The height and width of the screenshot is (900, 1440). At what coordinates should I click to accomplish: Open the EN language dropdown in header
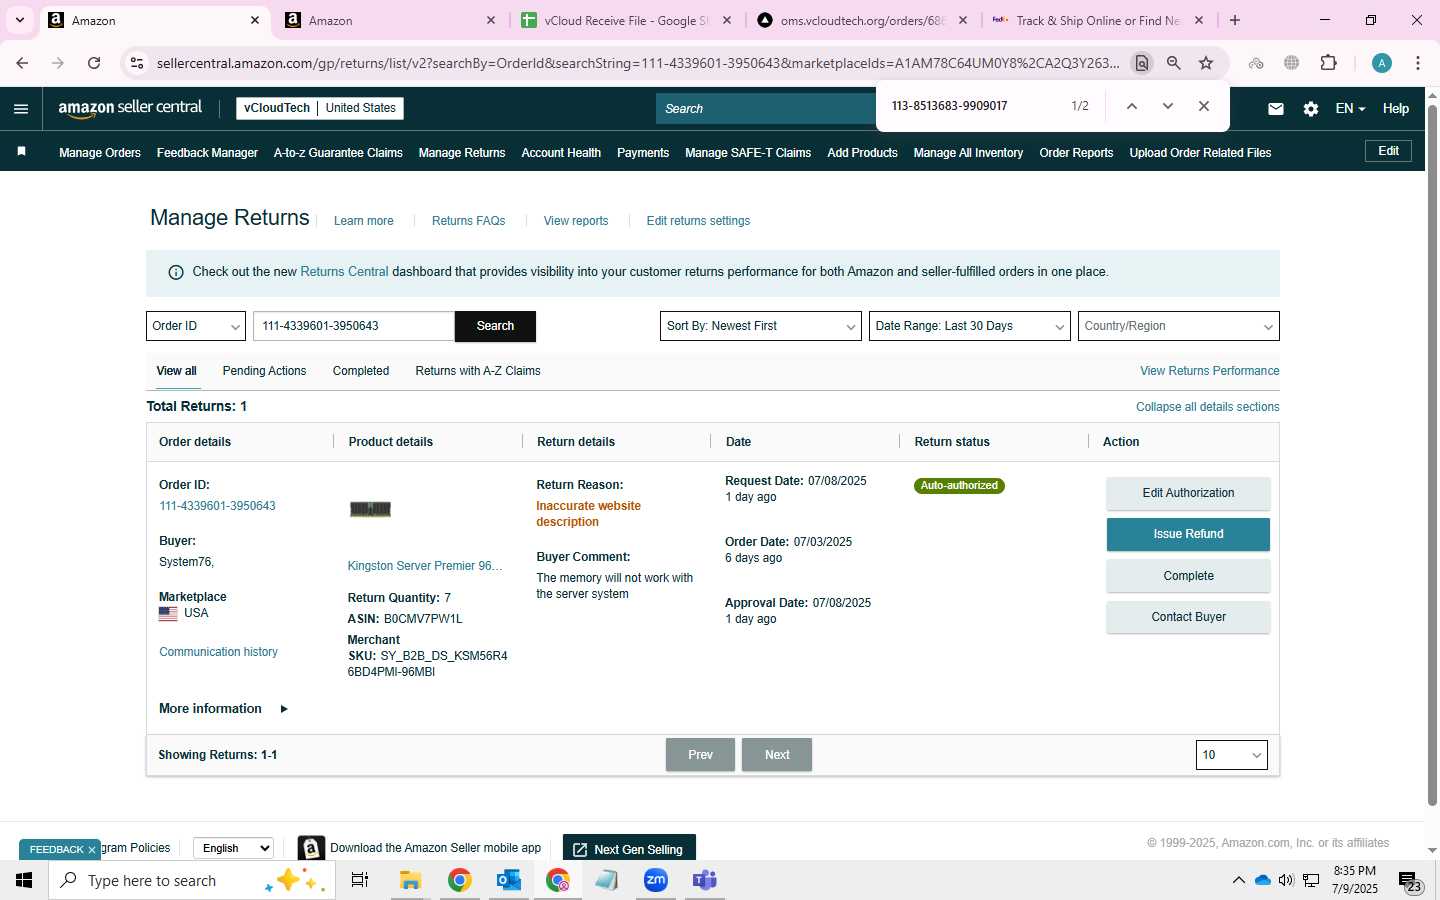1350,108
